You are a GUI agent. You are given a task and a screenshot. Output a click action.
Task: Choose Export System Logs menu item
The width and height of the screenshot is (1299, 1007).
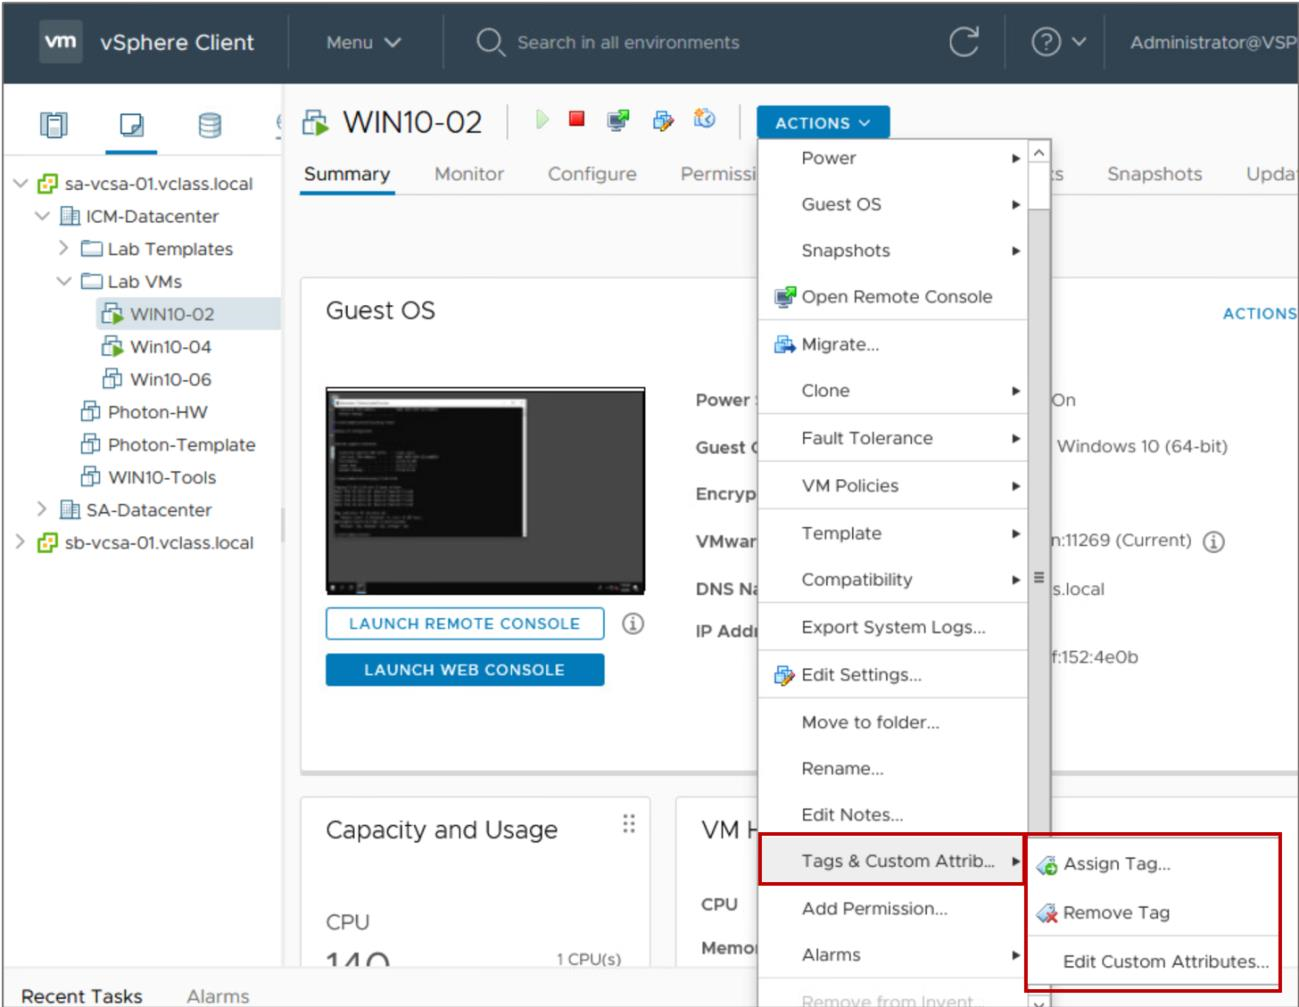coord(893,627)
